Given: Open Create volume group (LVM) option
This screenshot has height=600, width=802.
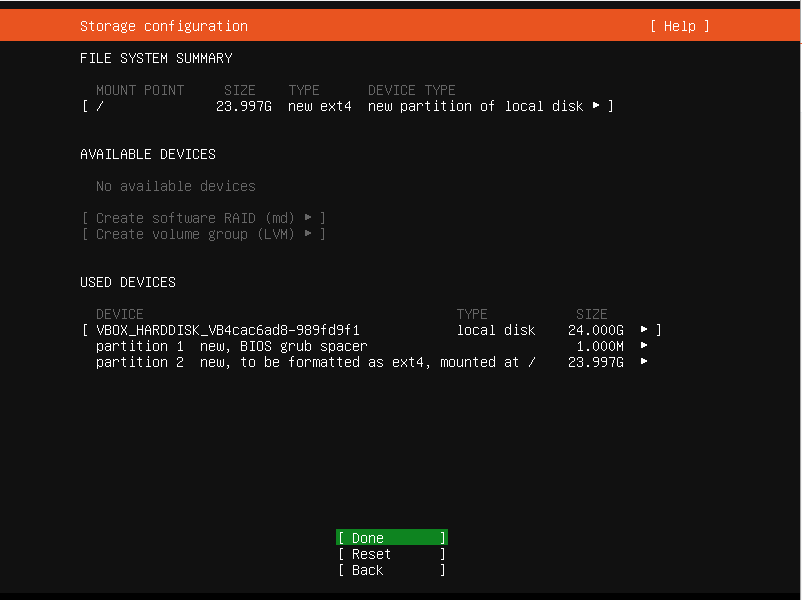Looking at the screenshot, I should pyautogui.click(x=204, y=234).
